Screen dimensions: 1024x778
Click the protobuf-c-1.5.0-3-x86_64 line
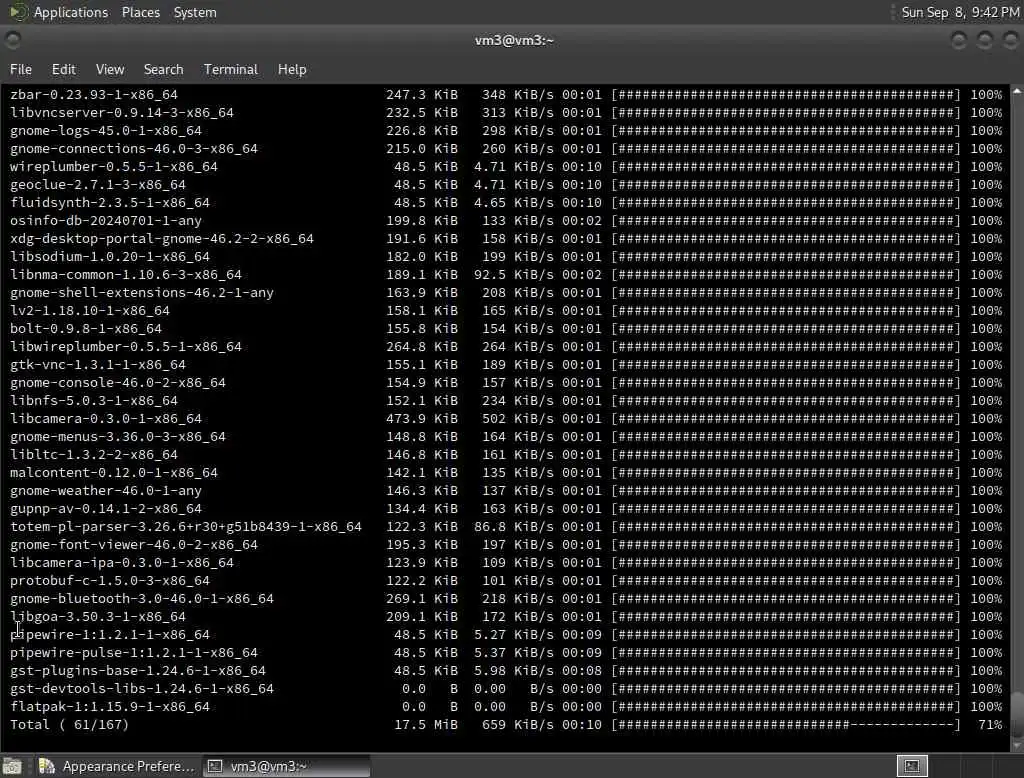coord(506,581)
